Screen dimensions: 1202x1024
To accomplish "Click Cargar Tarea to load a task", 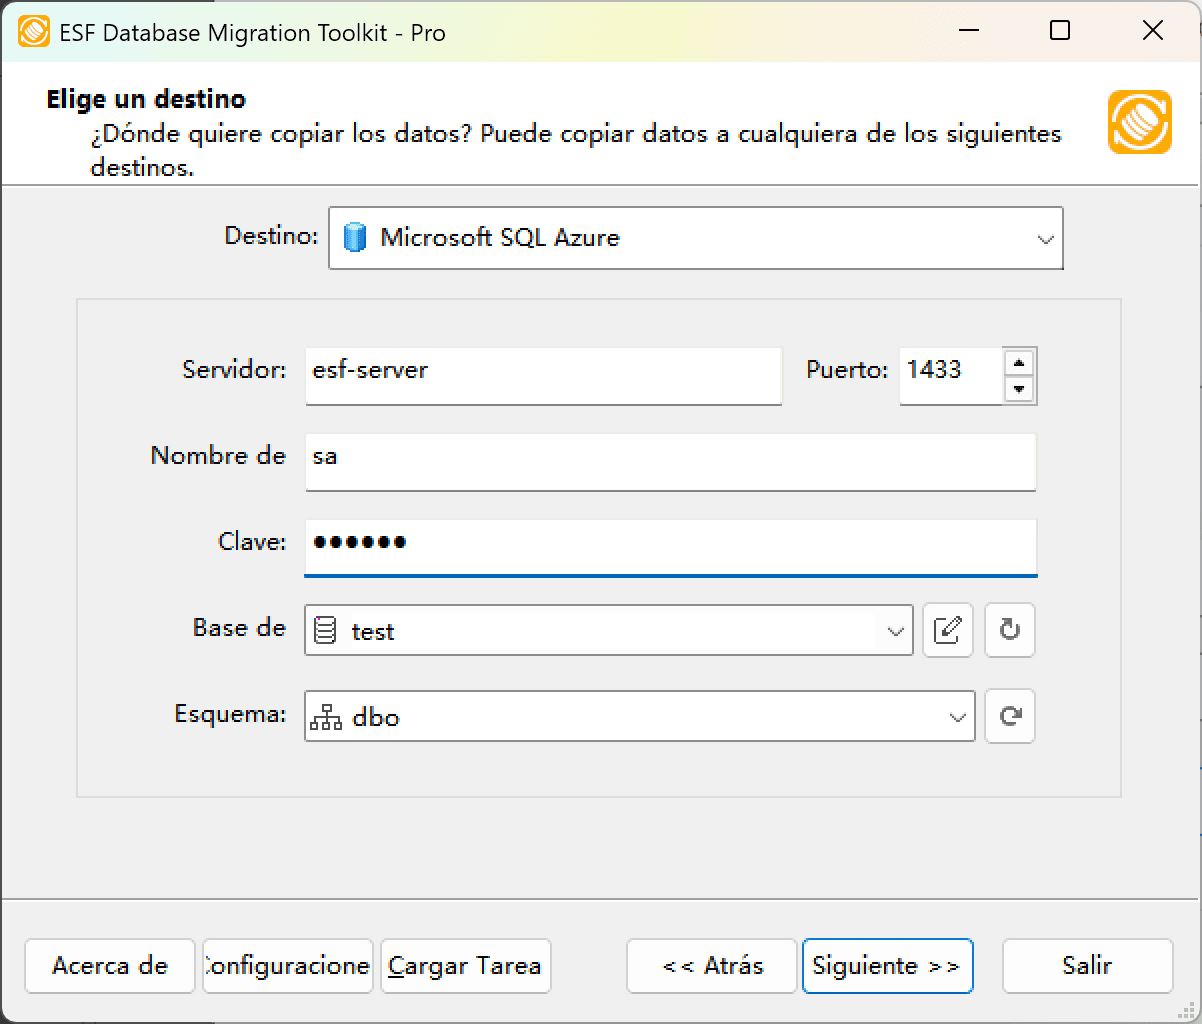I will point(465,966).
